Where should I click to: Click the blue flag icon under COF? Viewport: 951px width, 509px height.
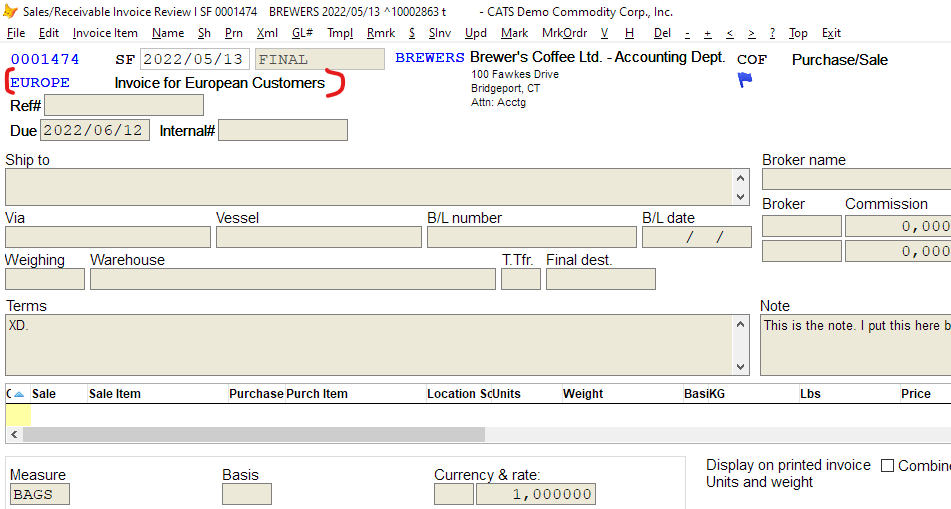click(x=745, y=79)
